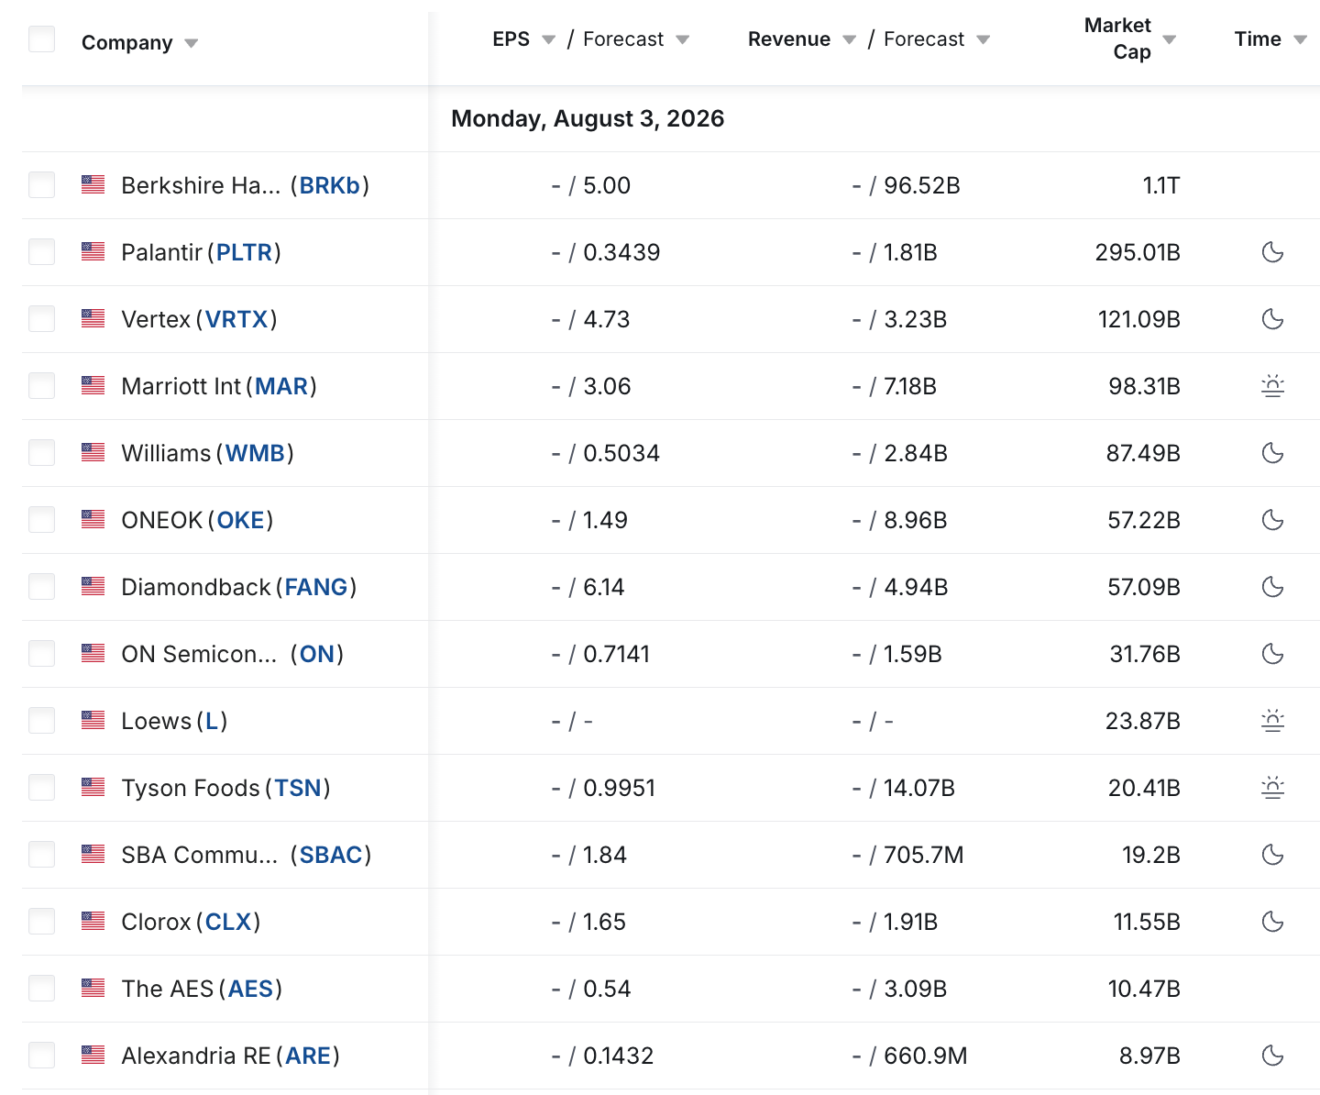Open the PLTR ticker link
1320x1095 pixels.
(244, 252)
